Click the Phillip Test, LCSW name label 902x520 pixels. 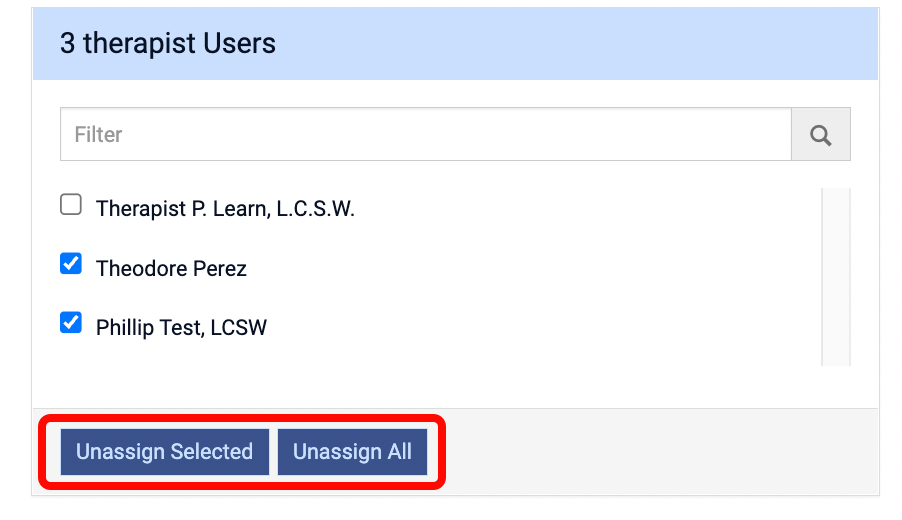point(181,327)
